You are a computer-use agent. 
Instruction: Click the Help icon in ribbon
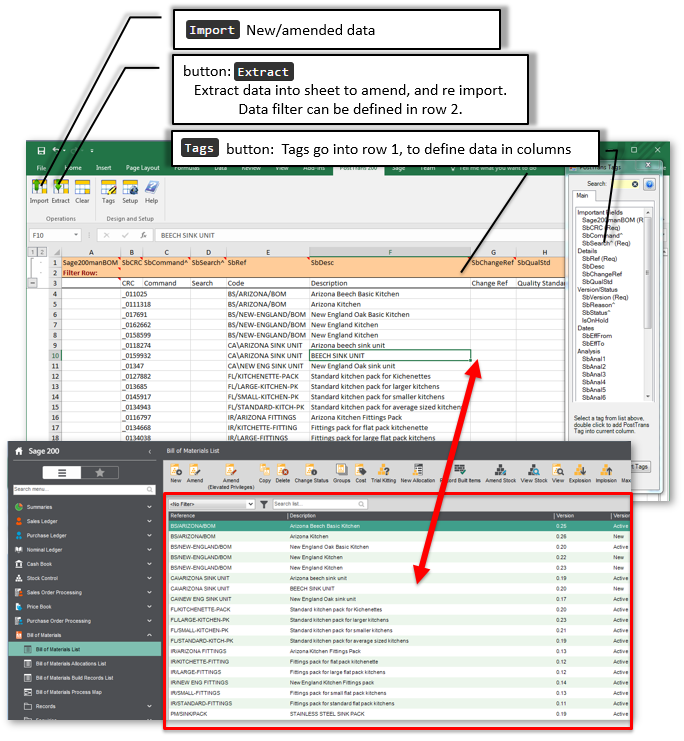pos(151,188)
